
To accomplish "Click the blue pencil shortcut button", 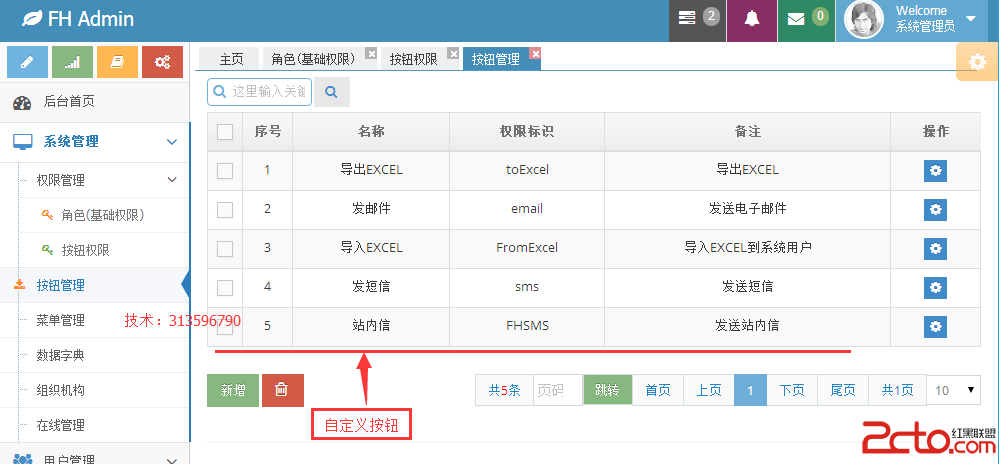I will click(x=27, y=62).
